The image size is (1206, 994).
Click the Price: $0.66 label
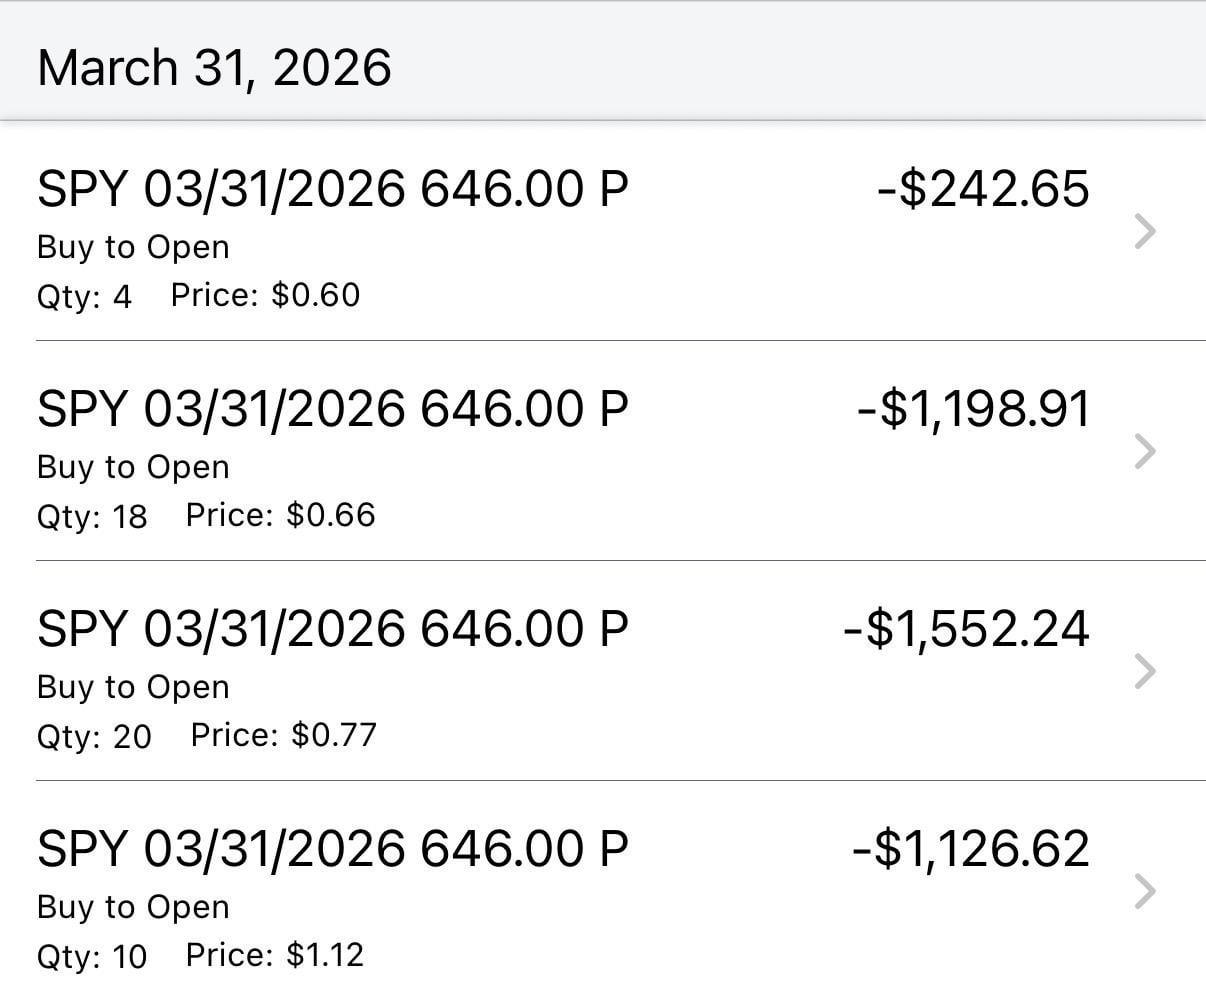(280, 515)
